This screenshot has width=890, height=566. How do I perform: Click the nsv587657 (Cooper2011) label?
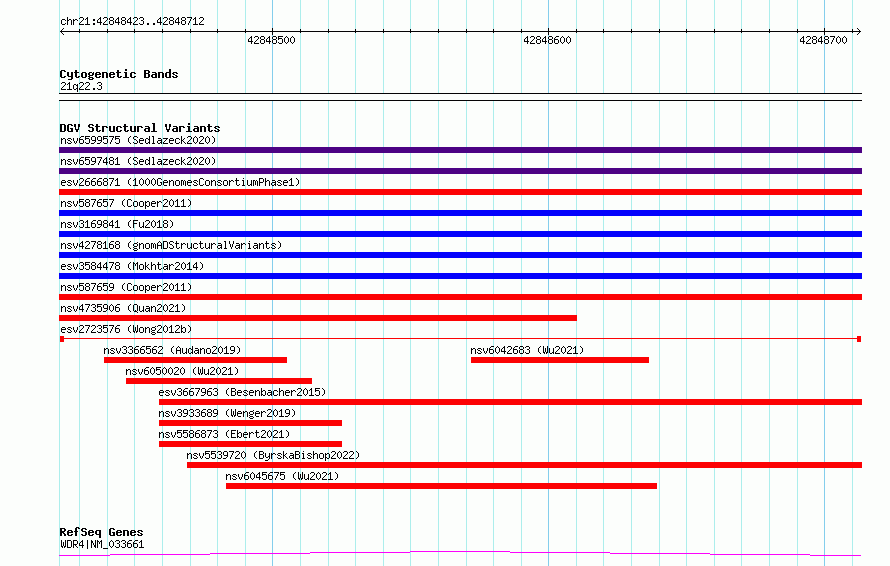pos(126,203)
